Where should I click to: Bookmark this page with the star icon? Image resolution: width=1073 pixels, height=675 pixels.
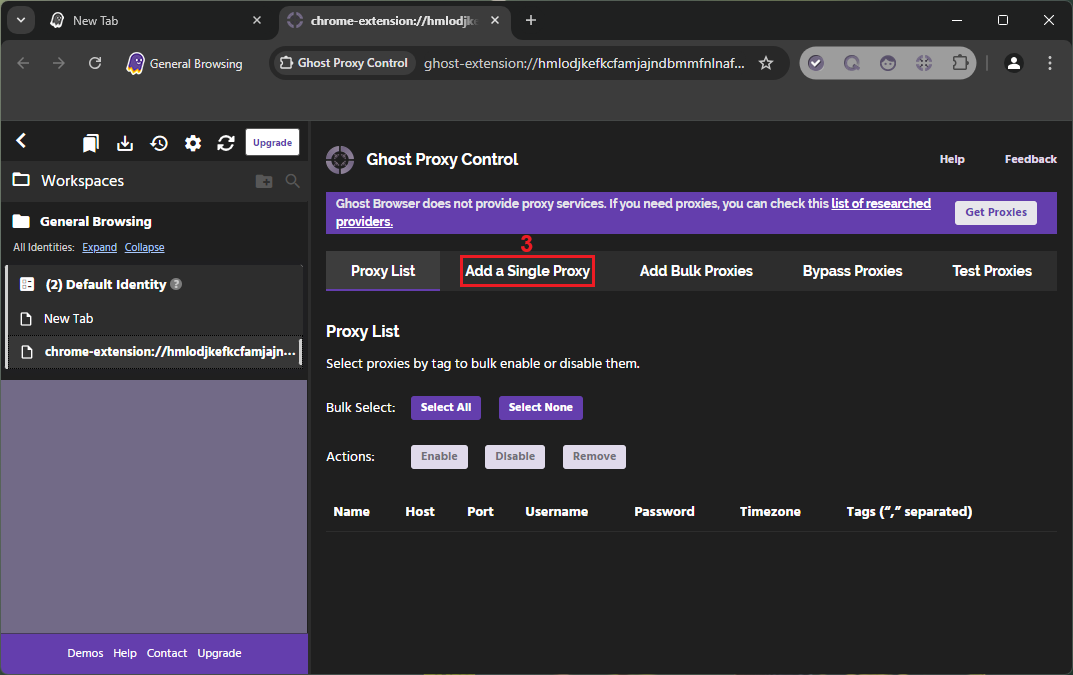click(766, 63)
